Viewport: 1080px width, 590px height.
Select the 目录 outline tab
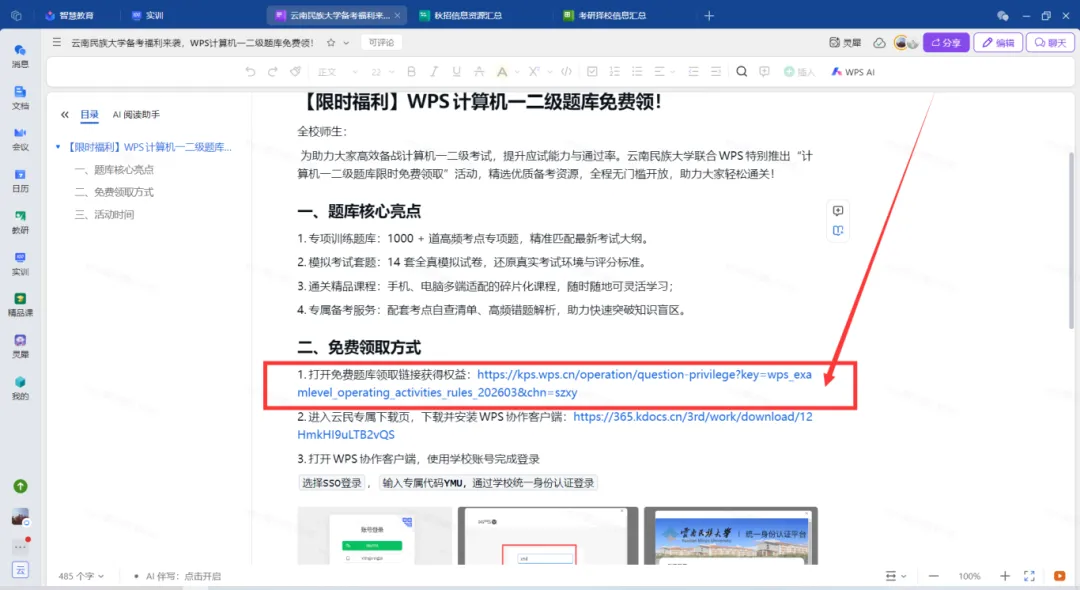point(90,115)
